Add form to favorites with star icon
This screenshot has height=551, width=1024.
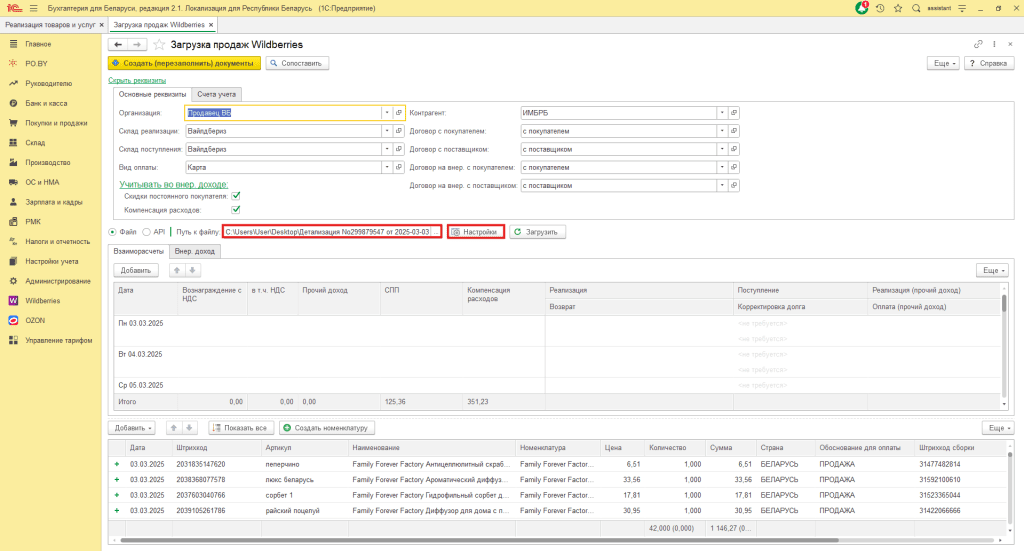tap(159, 45)
